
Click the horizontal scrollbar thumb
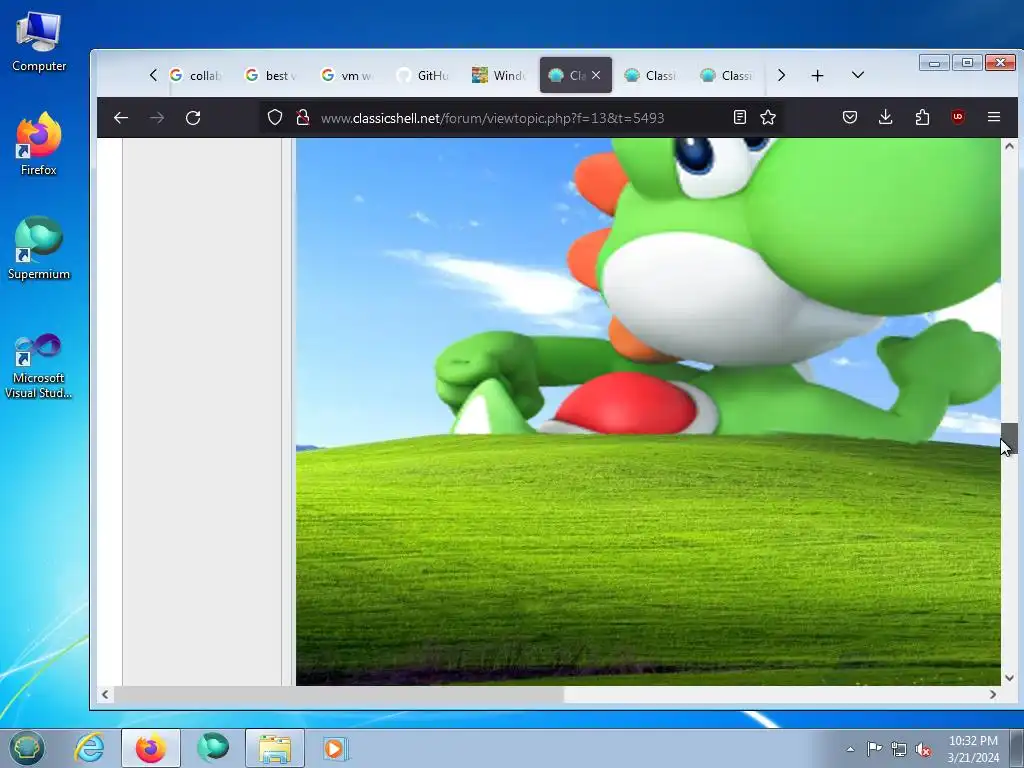[338, 694]
